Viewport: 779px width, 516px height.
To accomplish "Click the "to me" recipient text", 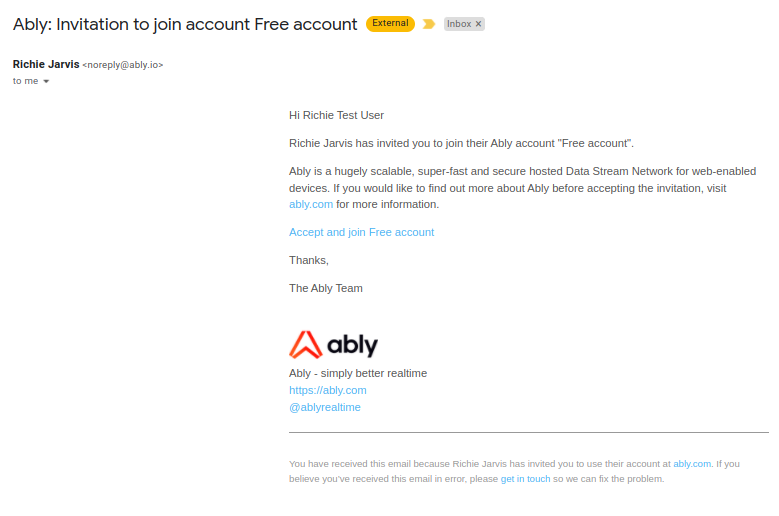I will pyautogui.click(x=25, y=81).
